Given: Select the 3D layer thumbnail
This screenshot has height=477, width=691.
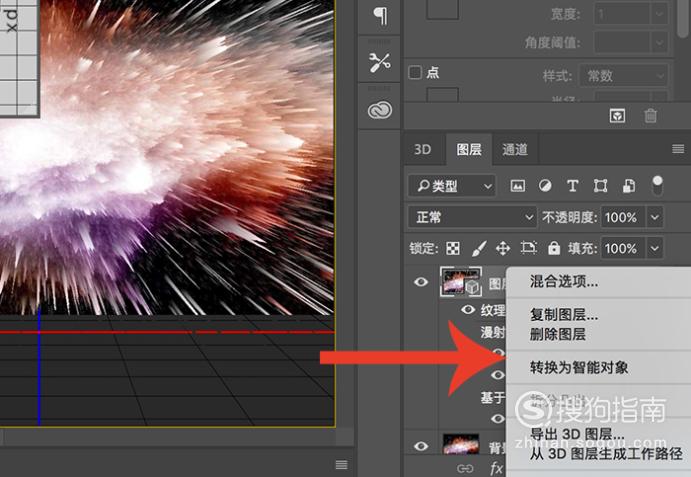Looking at the screenshot, I should pyautogui.click(x=461, y=282).
